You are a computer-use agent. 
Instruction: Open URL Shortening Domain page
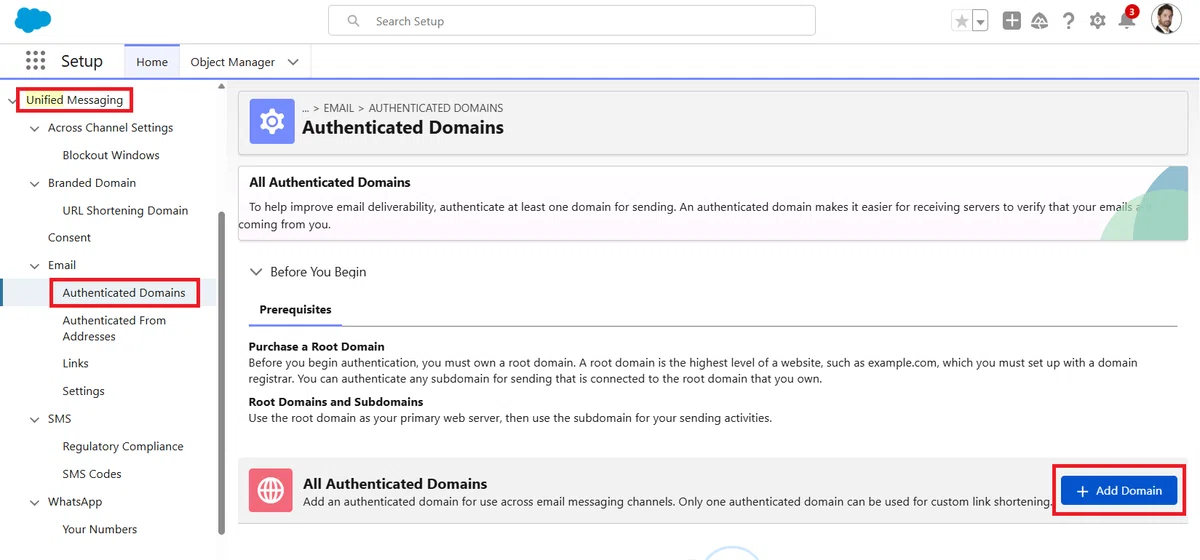125,211
